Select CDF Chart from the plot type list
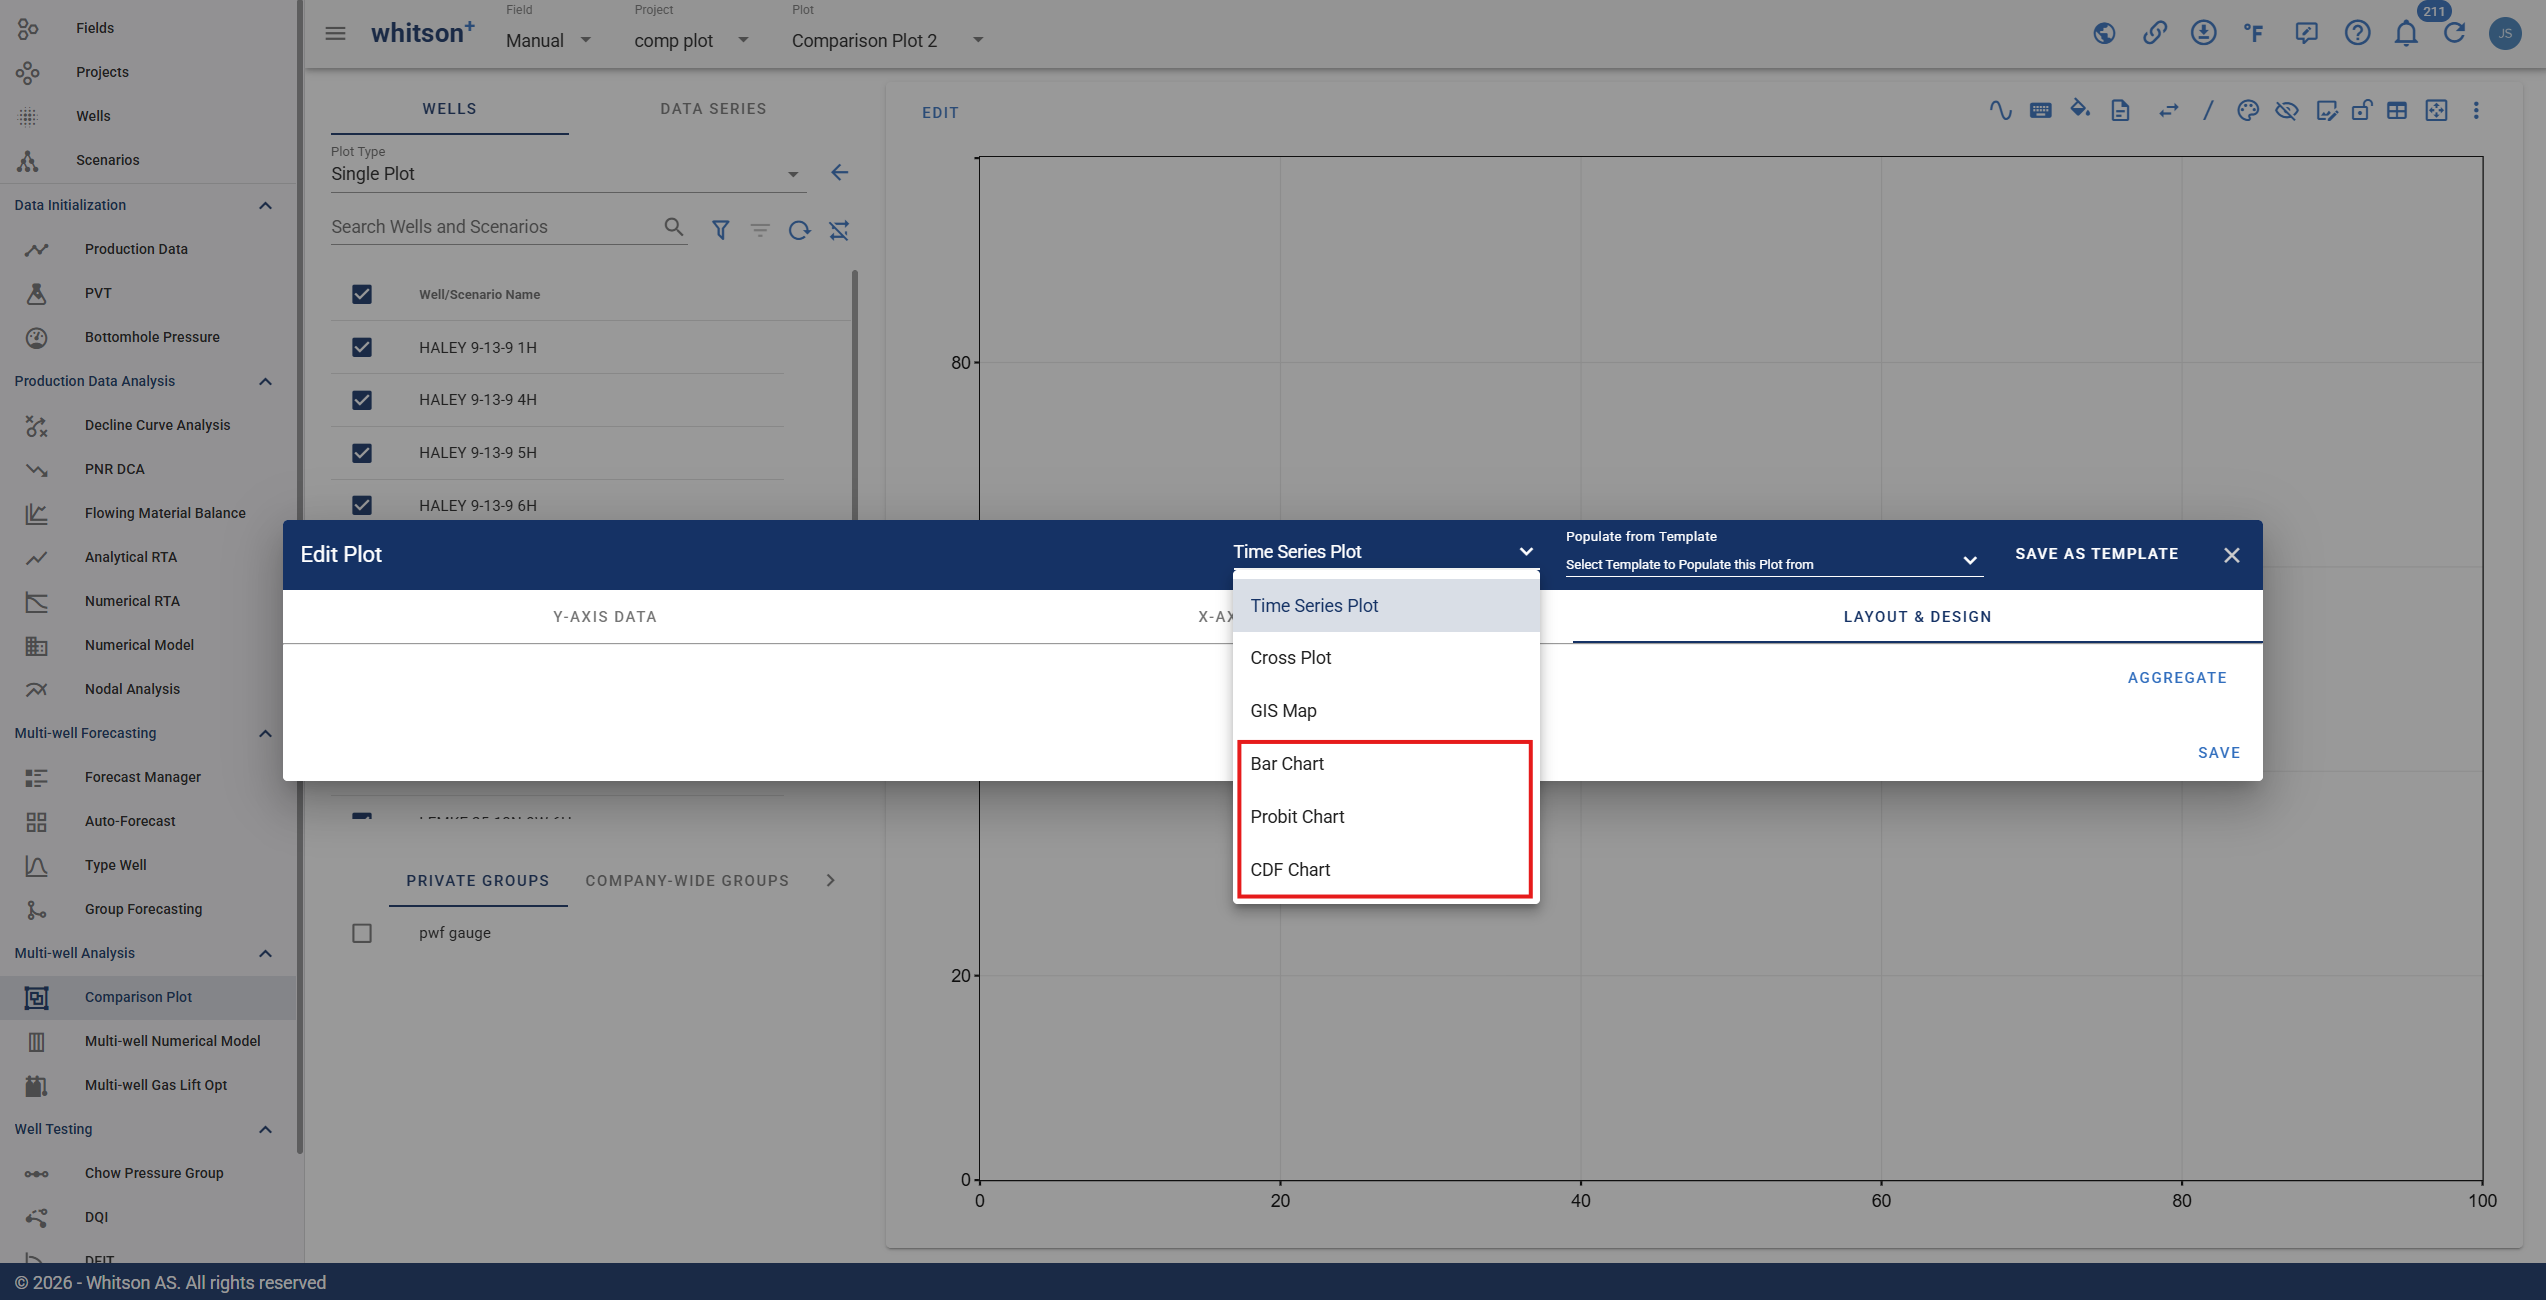 pos(1386,870)
